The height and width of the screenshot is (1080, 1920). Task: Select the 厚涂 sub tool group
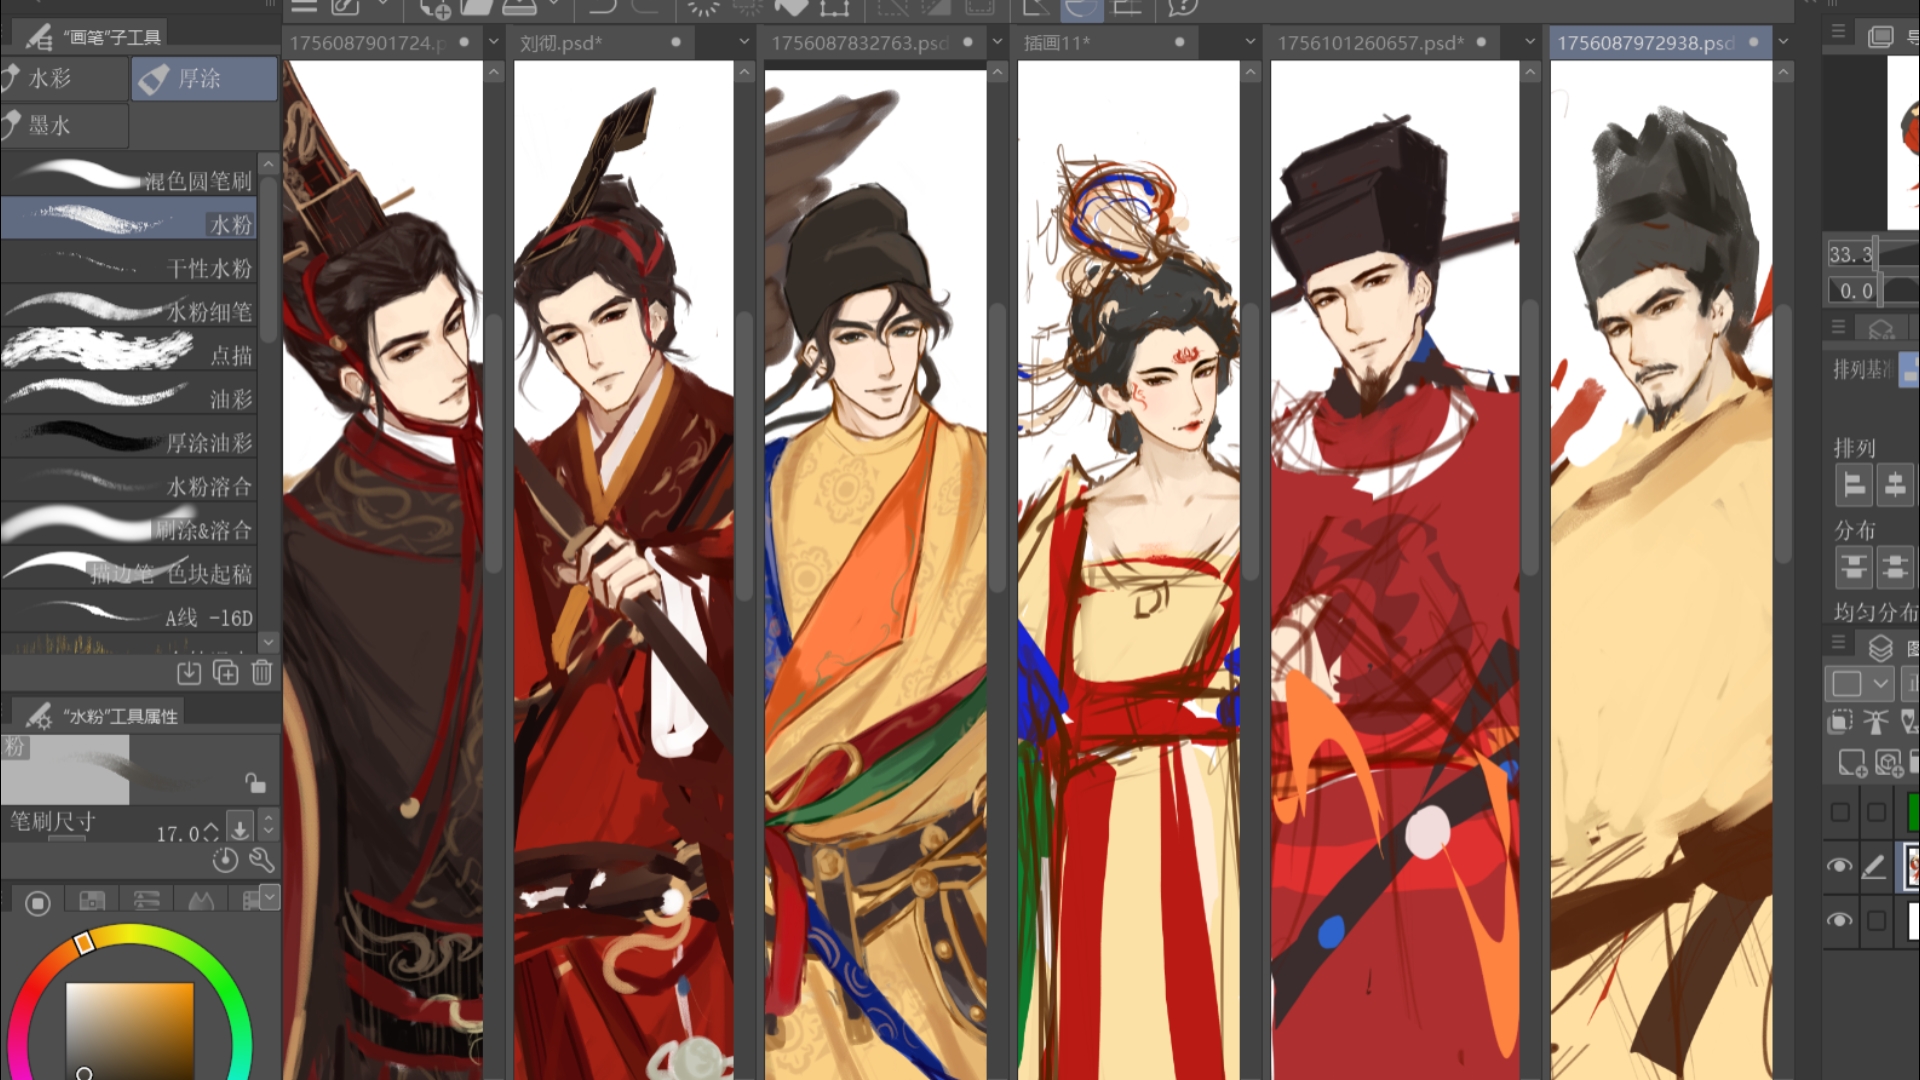coord(204,78)
